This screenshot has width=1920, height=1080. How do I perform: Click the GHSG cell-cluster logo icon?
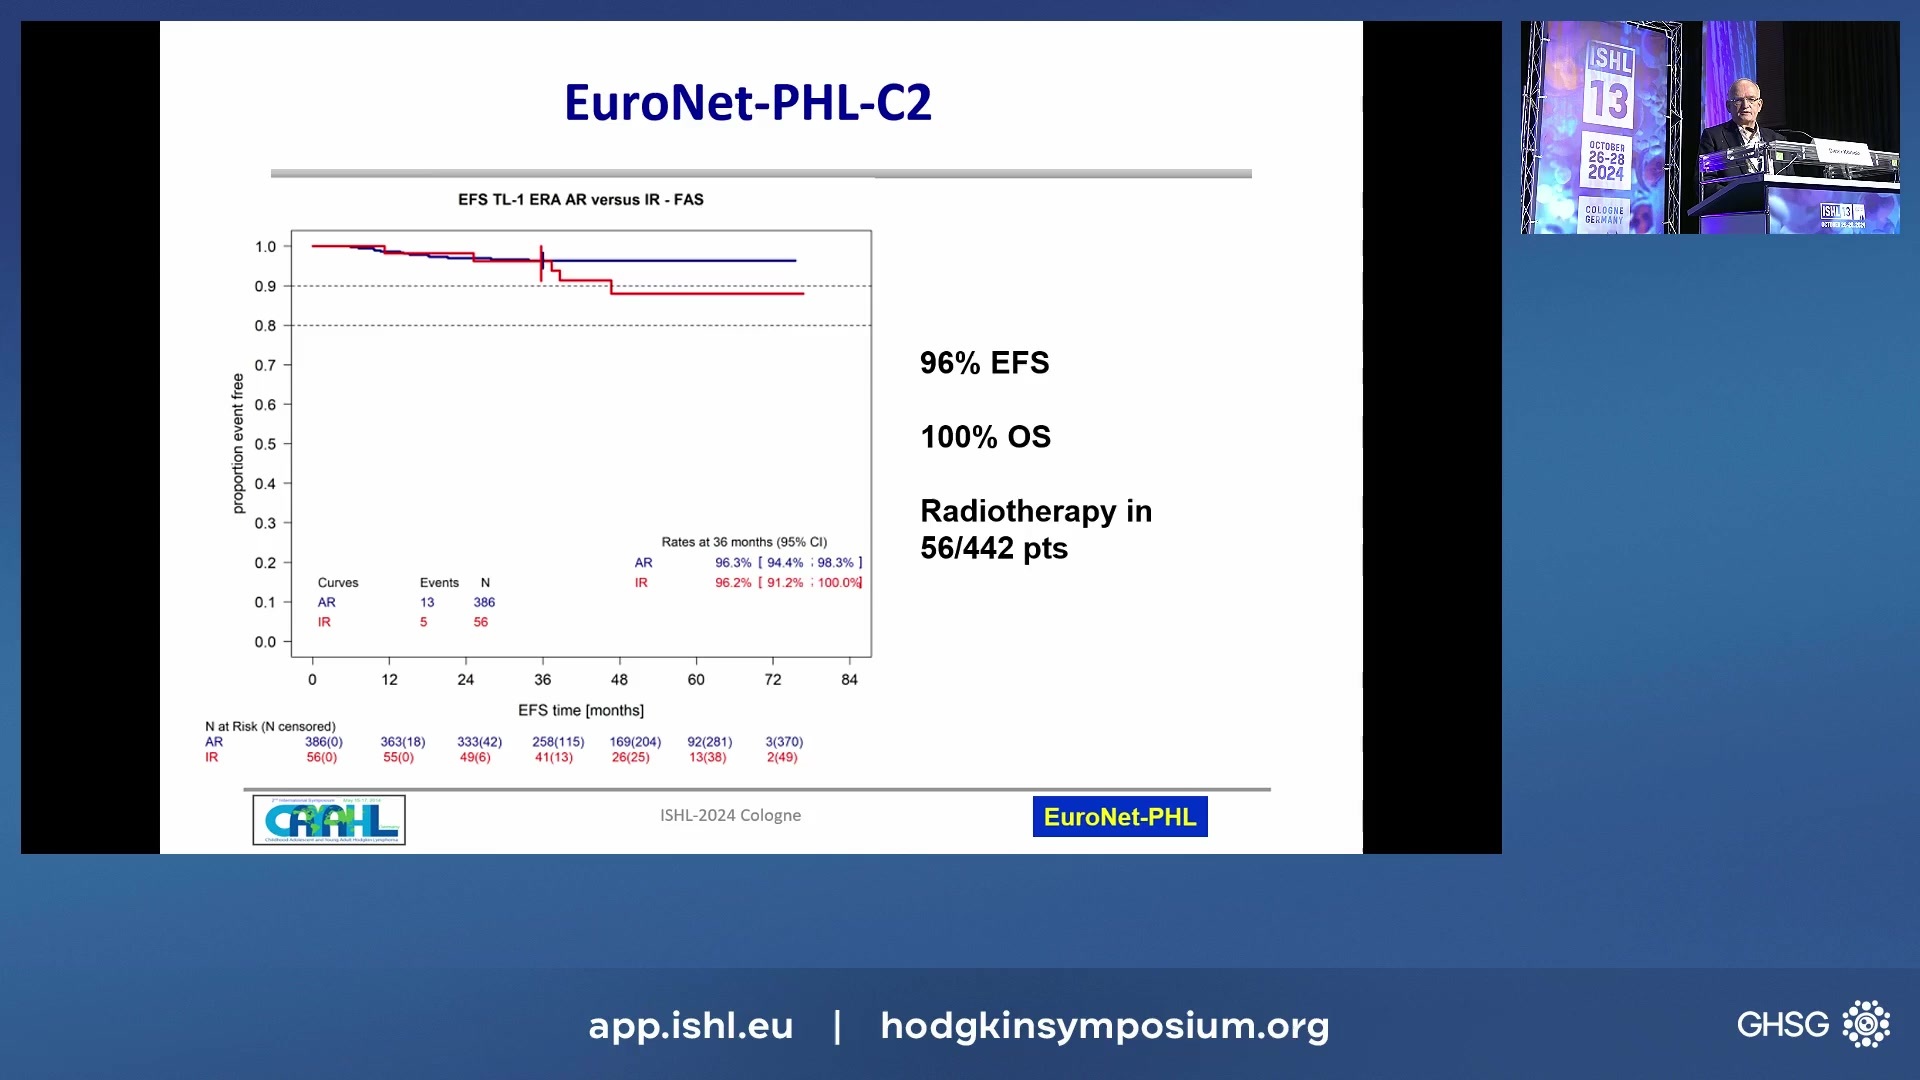[x=1866, y=1024]
